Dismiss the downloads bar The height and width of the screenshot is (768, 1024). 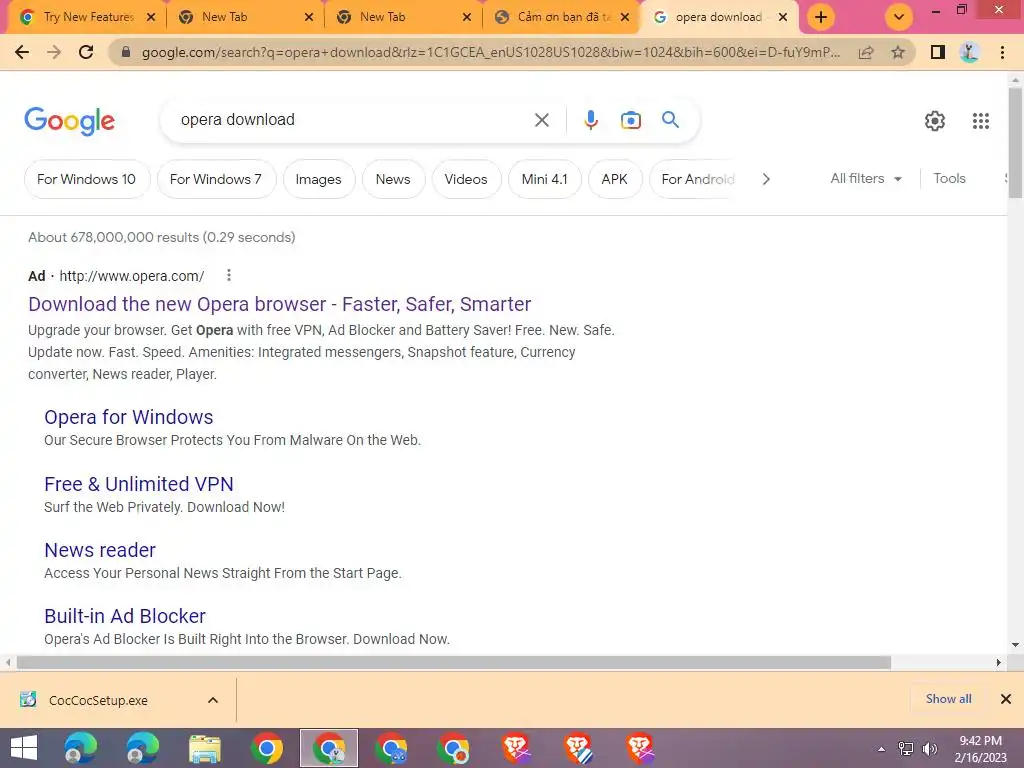pyautogui.click(x=1006, y=699)
